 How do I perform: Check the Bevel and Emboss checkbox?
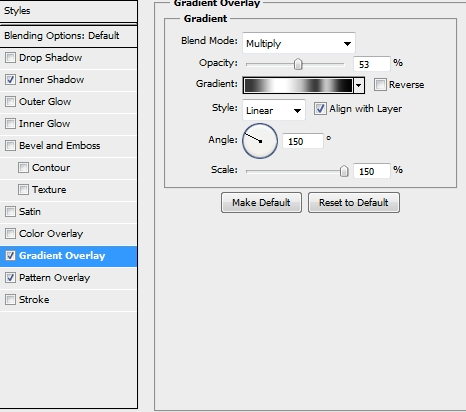(10, 146)
